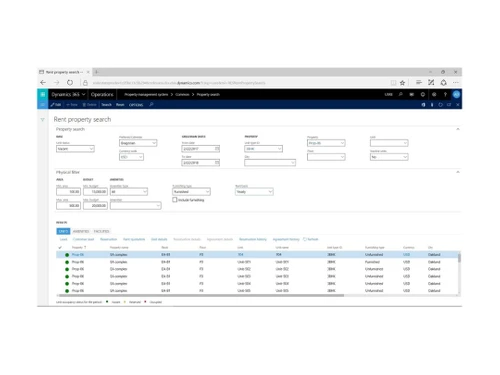Image resolution: width=500 pixels, height=375 pixels.
Task: Open To date calendar picker icon
Action: tap(217, 163)
